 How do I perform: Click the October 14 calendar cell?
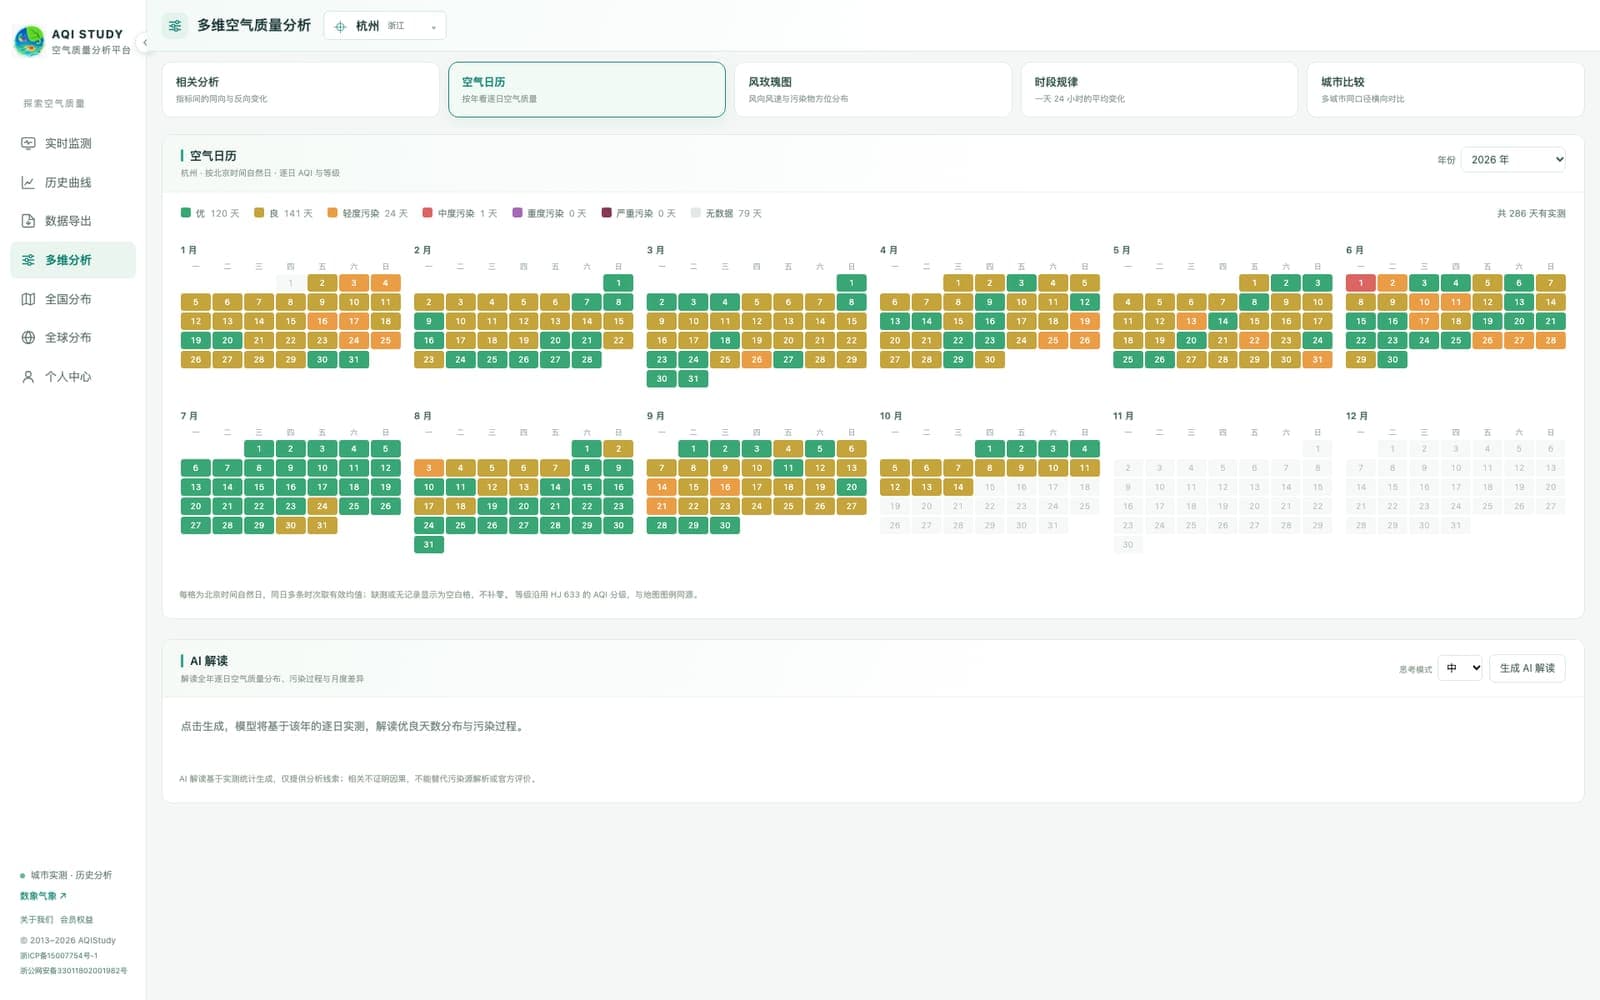tap(958, 487)
